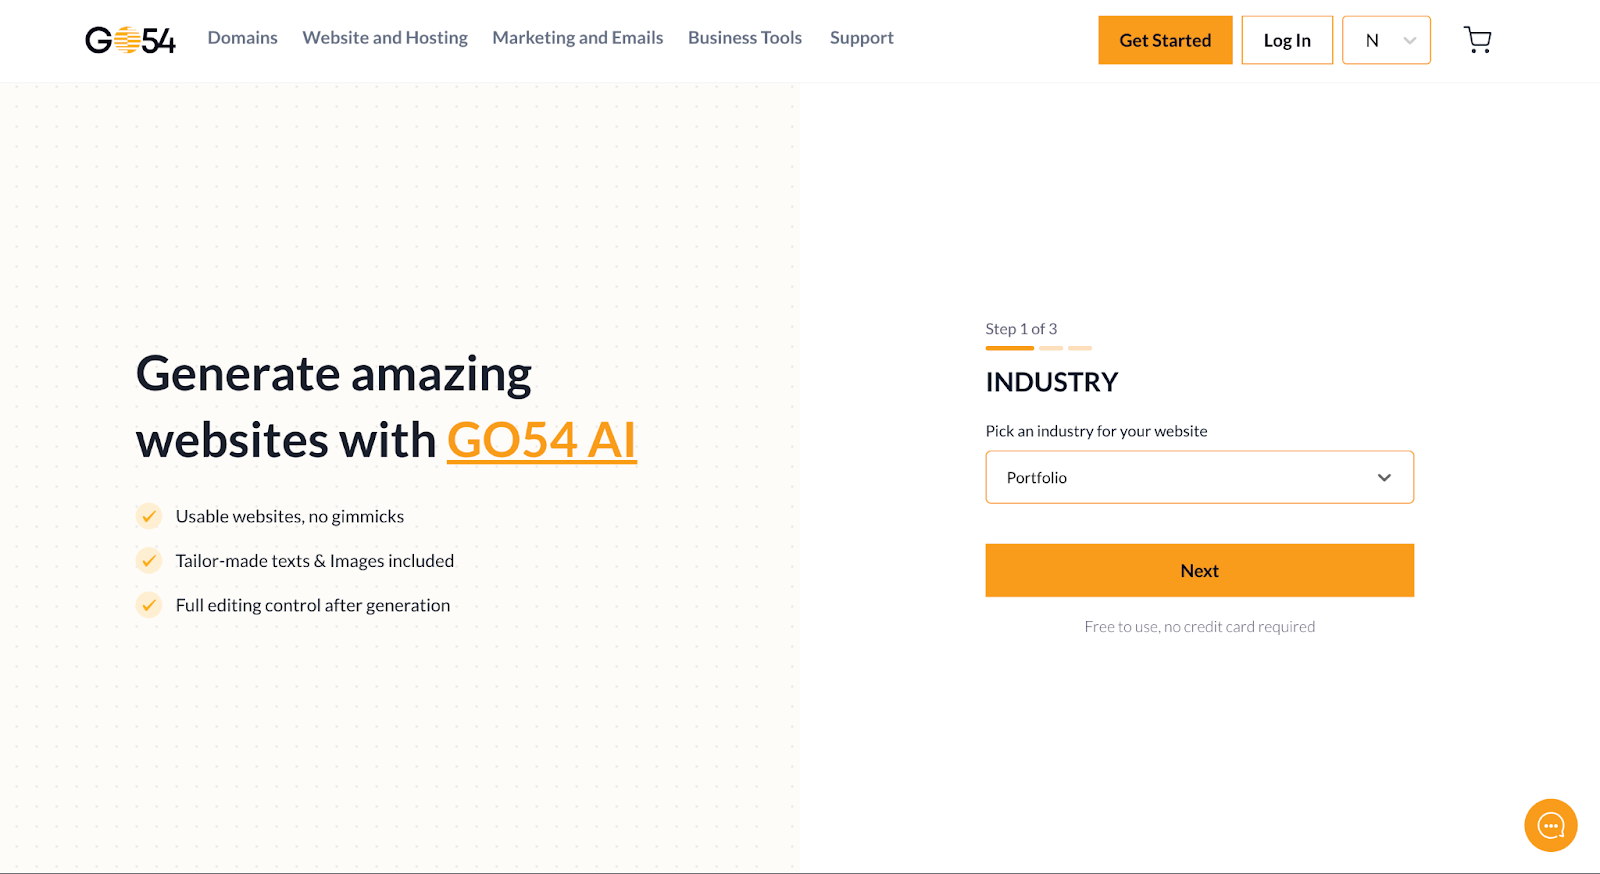Viewport: 1600px width, 874px height.
Task: Open the Portfolio industry dropdown
Action: click(1199, 477)
